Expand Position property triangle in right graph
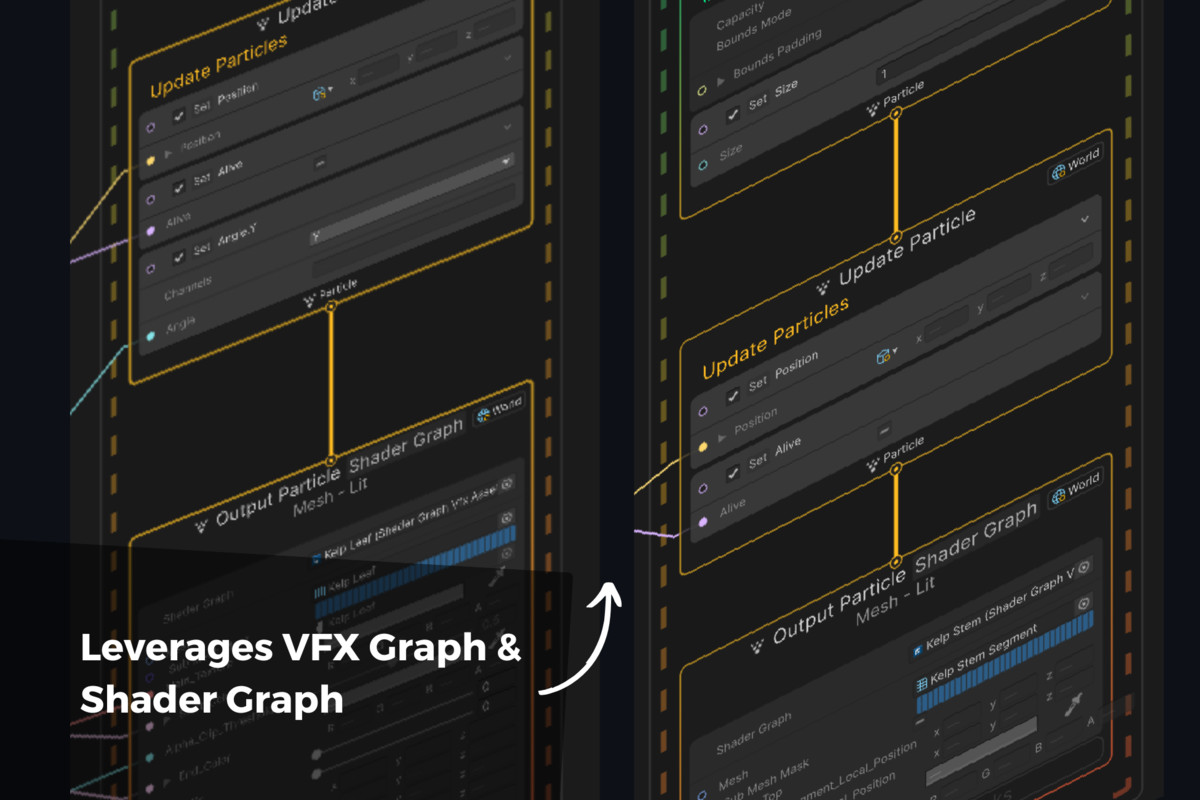Viewport: 1200px width, 800px height. click(722, 438)
